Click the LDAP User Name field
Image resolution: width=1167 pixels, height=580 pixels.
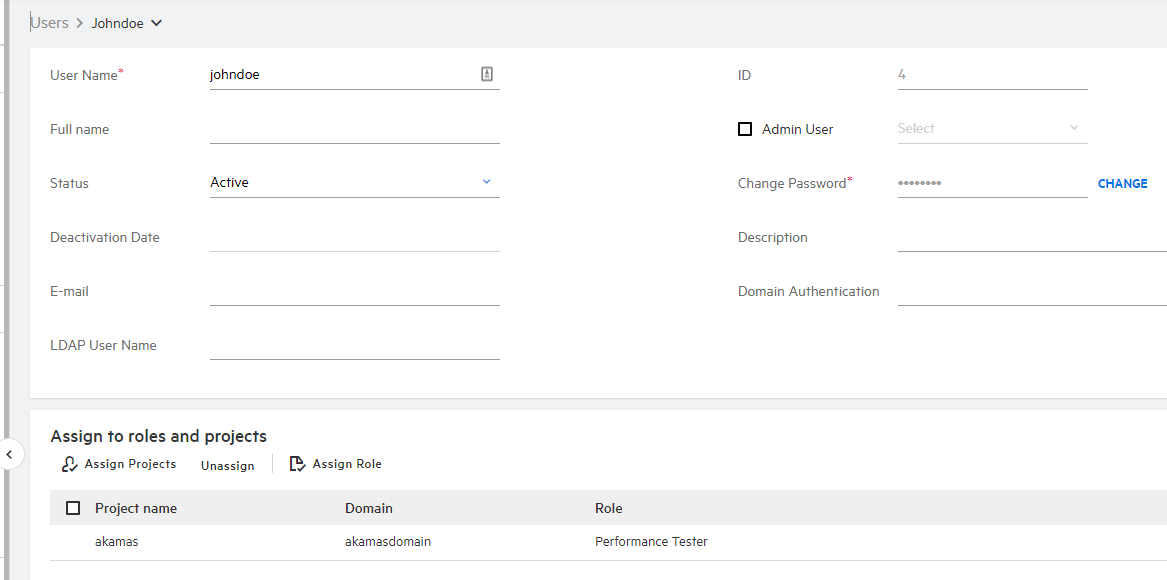[354, 345]
